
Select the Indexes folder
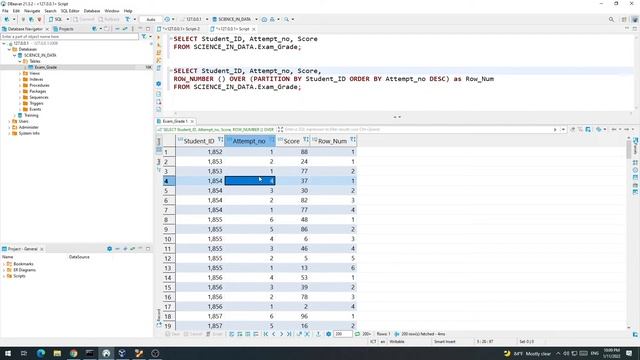36,79
